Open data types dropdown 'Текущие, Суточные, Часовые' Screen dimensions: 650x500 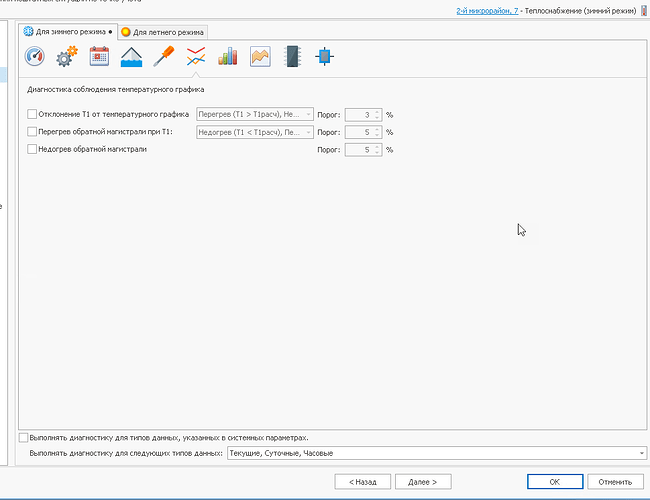click(436, 454)
